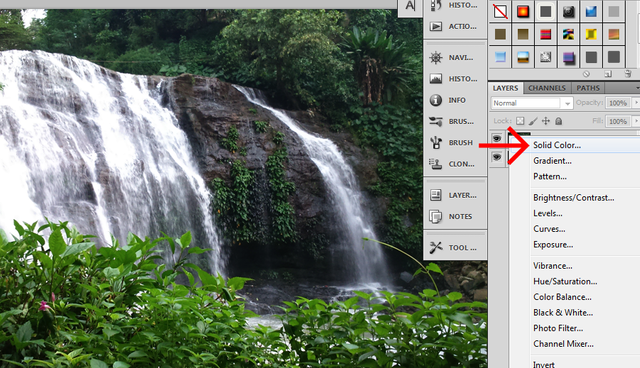Switch to the Layers tab

coord(505,88)
